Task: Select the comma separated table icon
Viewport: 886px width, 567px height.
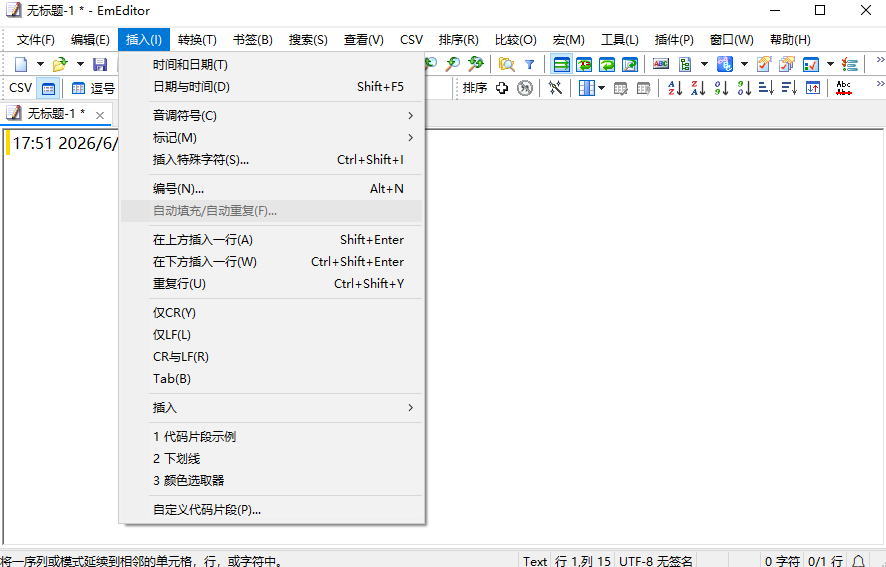Action: pos(79,88)
